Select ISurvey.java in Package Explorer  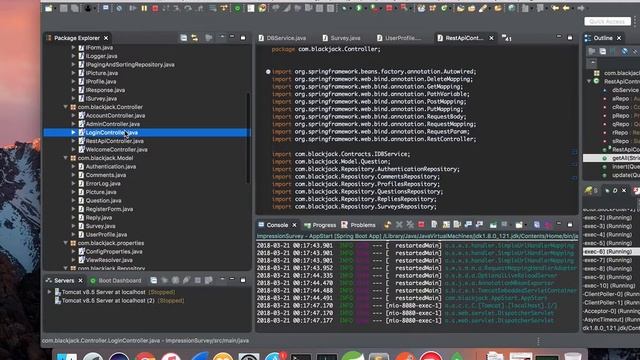point(101,98)
